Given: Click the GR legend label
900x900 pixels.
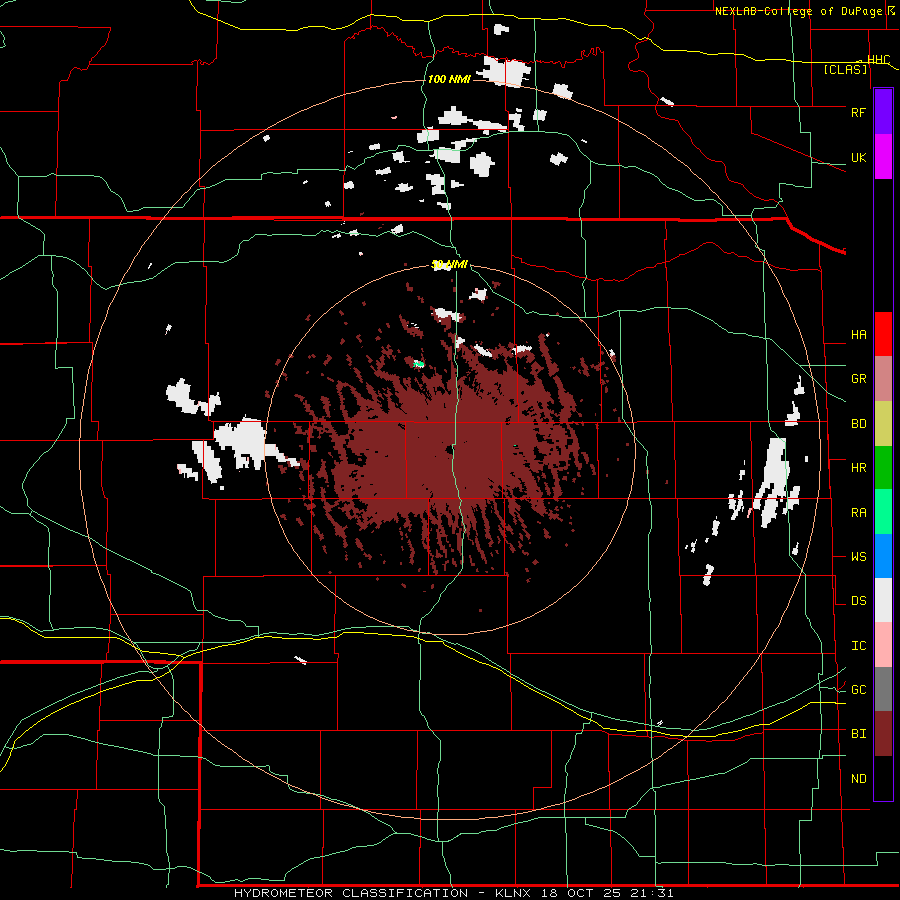Looking at the screenshot, I should click(859, 379).
